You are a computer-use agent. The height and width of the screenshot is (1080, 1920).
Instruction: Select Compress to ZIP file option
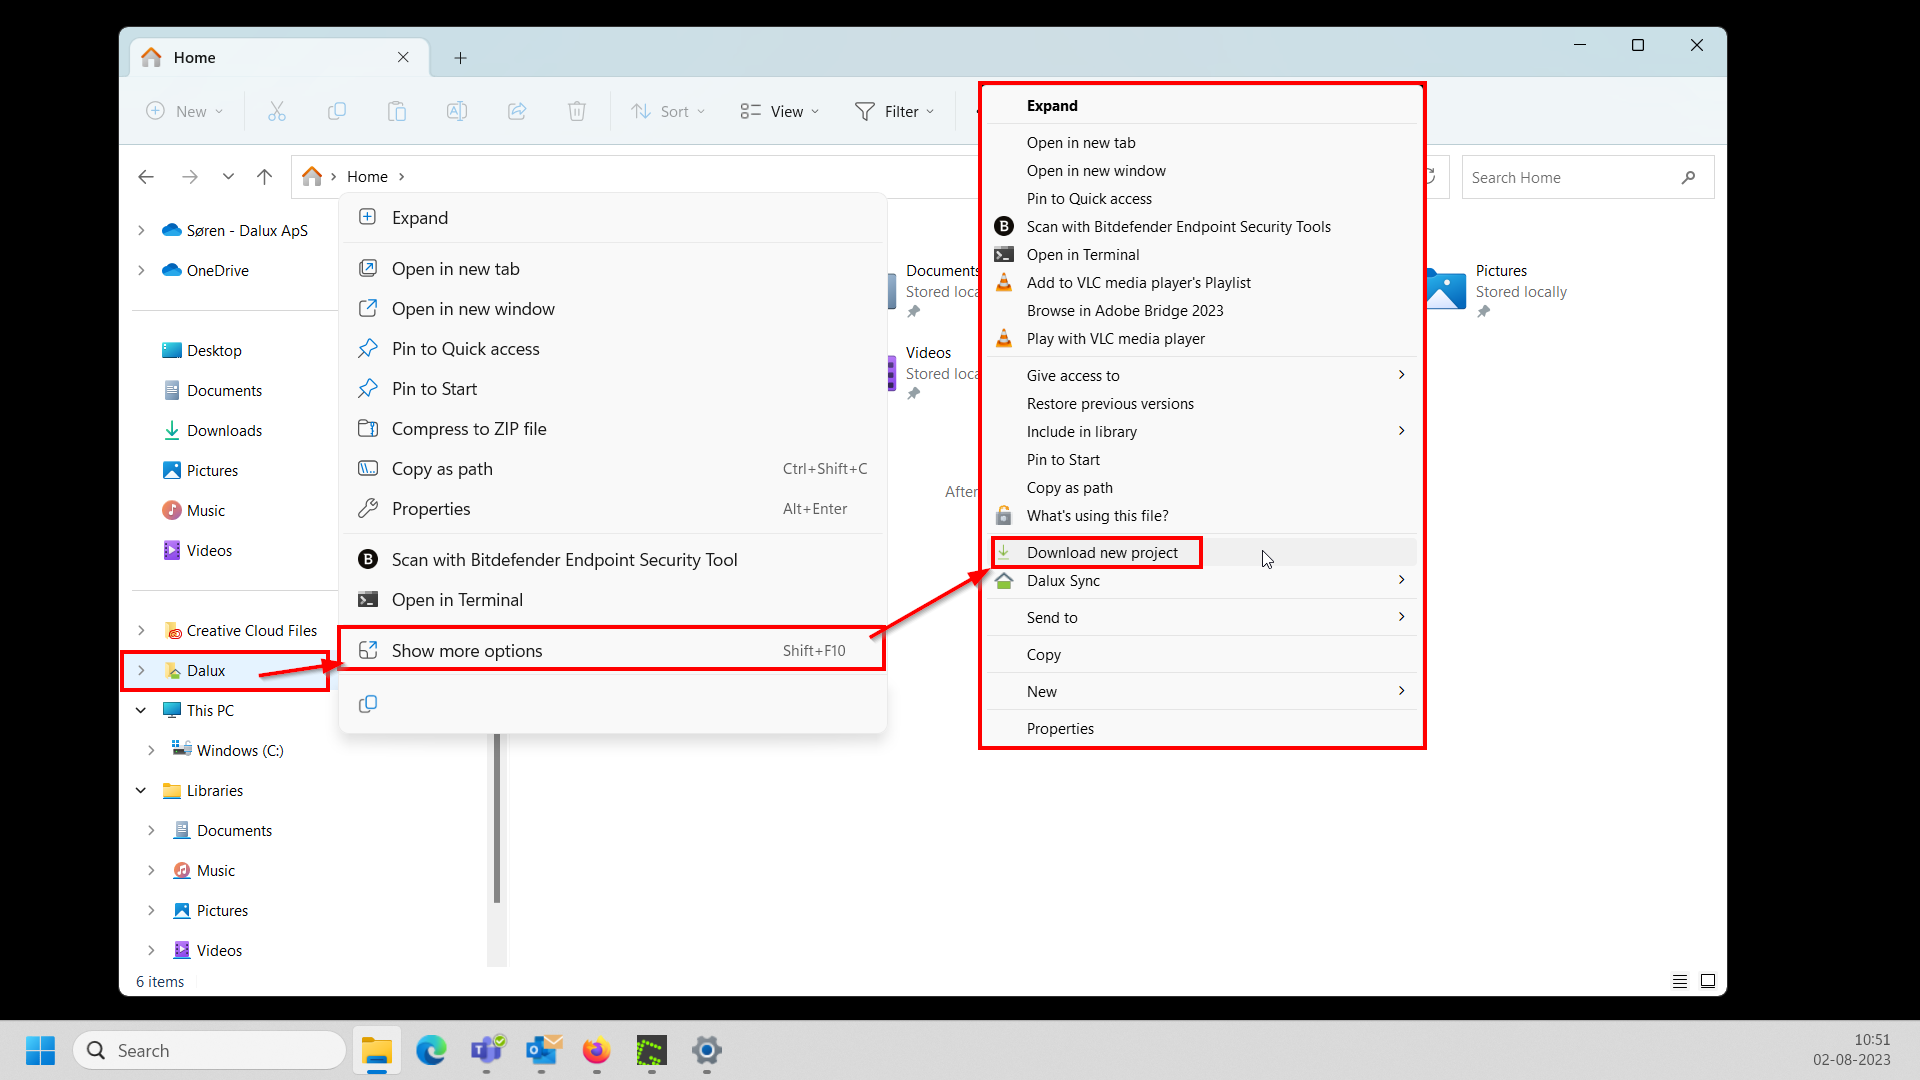(468, 429)
